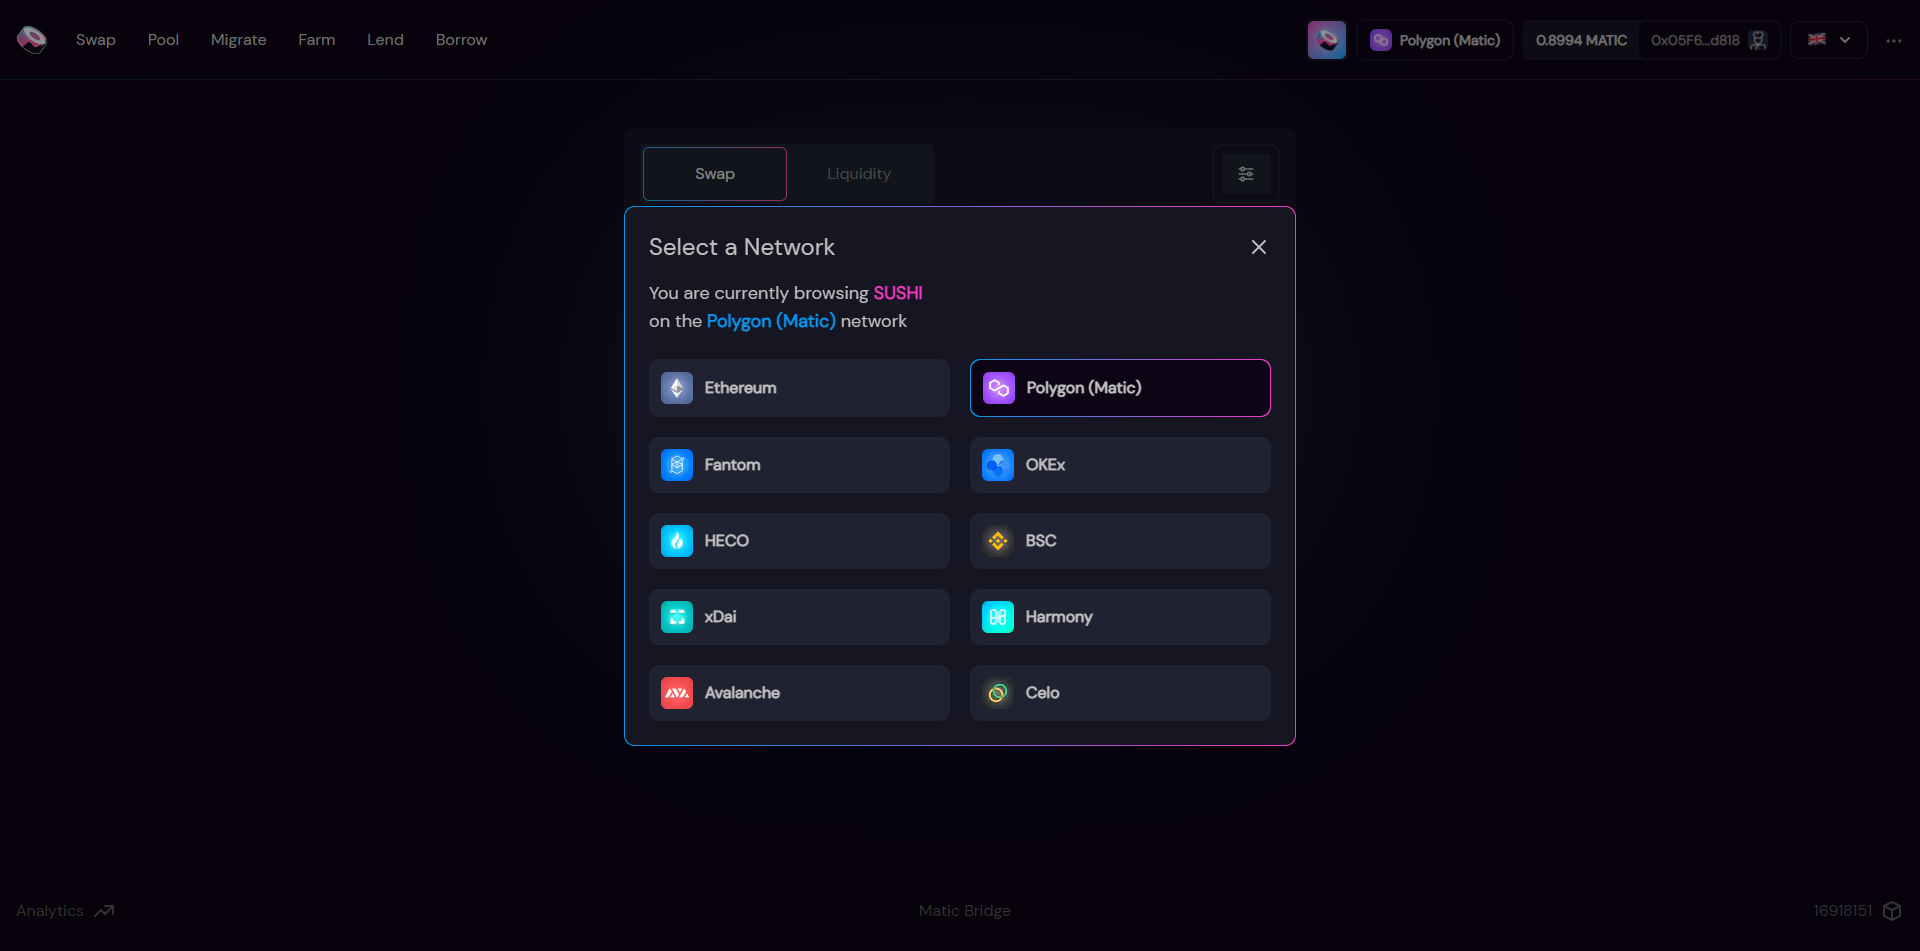The image size is (1920, 951).
Task: Click the red Avalanche icon
Action: click(677, 693)
